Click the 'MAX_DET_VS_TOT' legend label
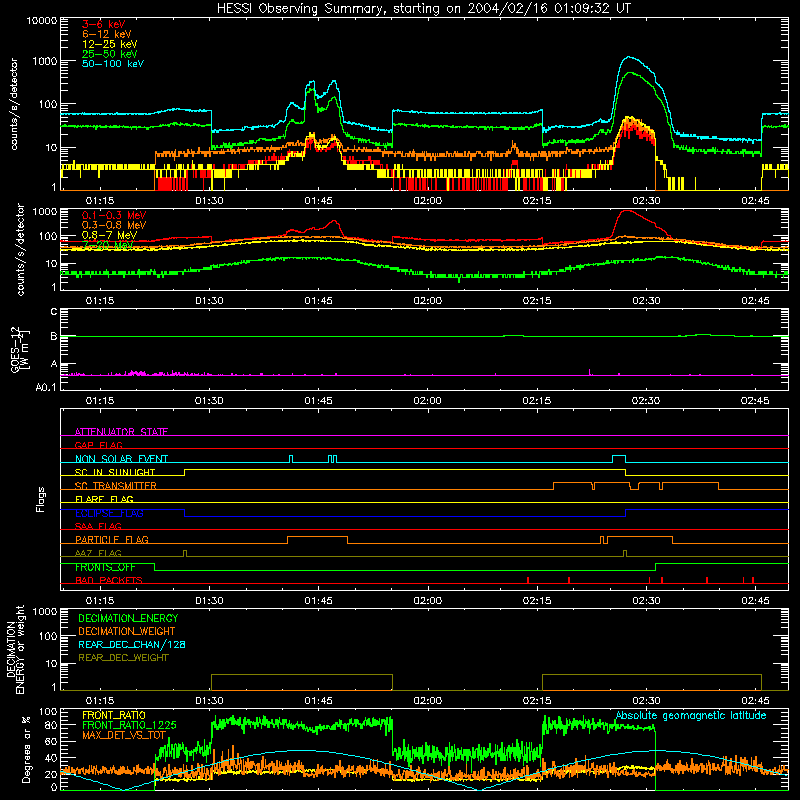Viewport: 800px width, 800px height. (x=124, y=735)
